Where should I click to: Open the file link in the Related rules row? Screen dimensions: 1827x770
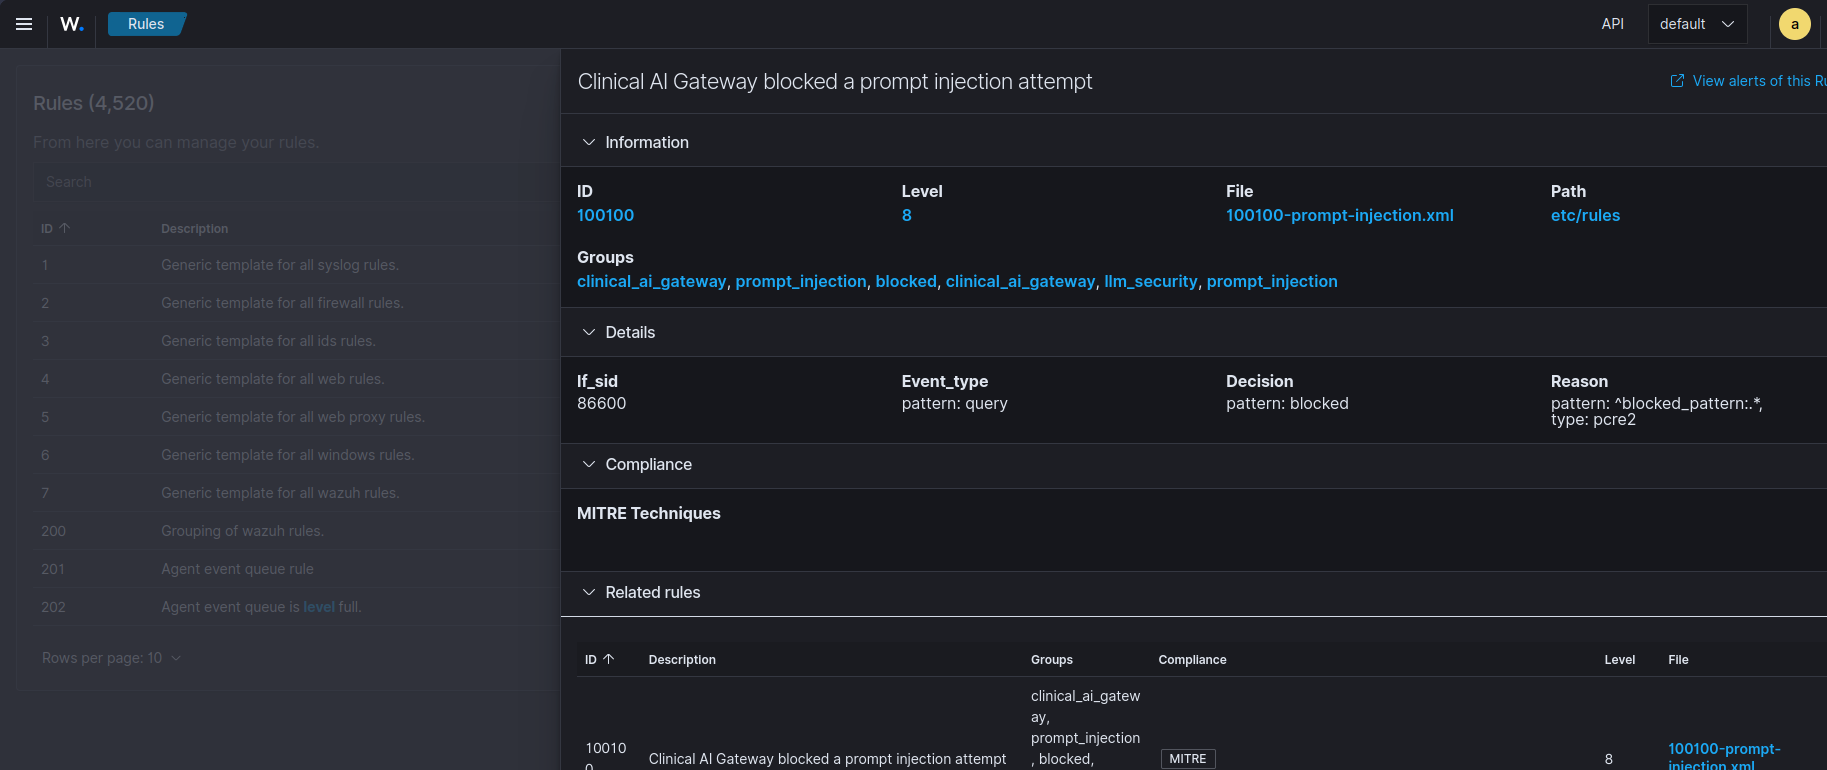point(1724,757)
